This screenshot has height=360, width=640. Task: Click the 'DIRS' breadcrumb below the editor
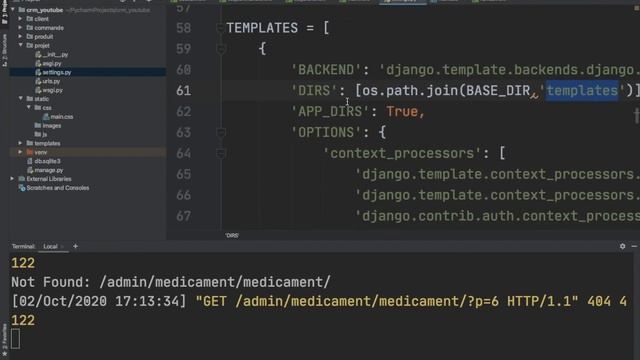click(x=232, y=236)
